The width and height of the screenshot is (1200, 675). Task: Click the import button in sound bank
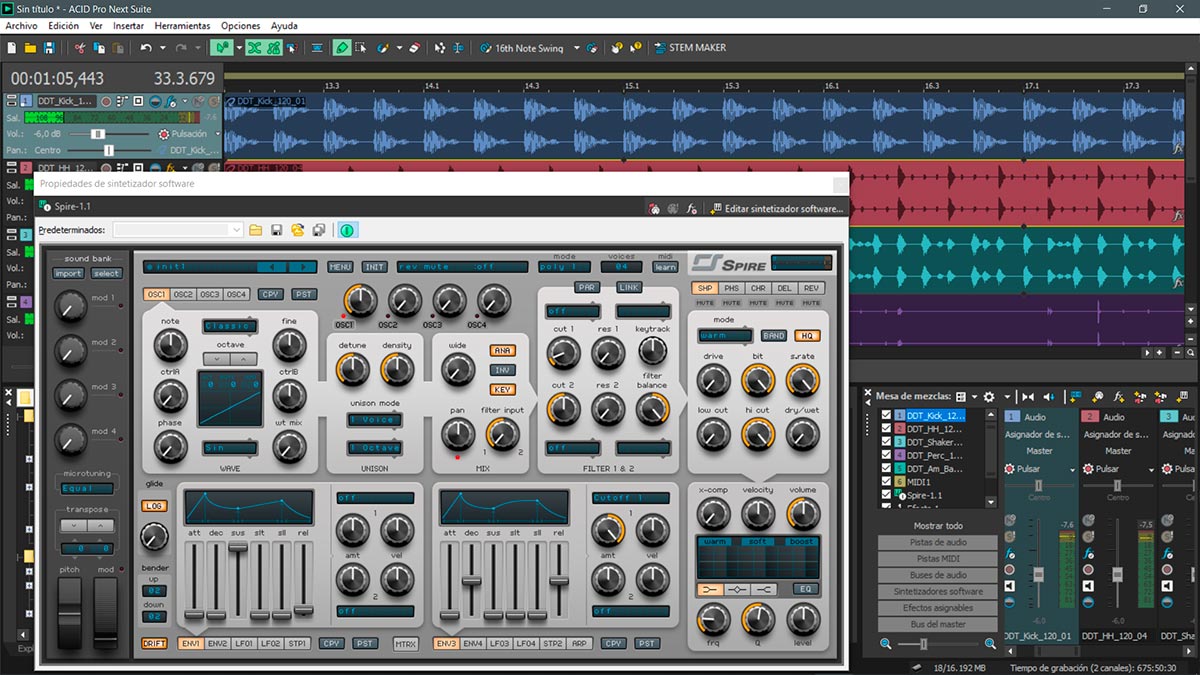coord(69,273)
